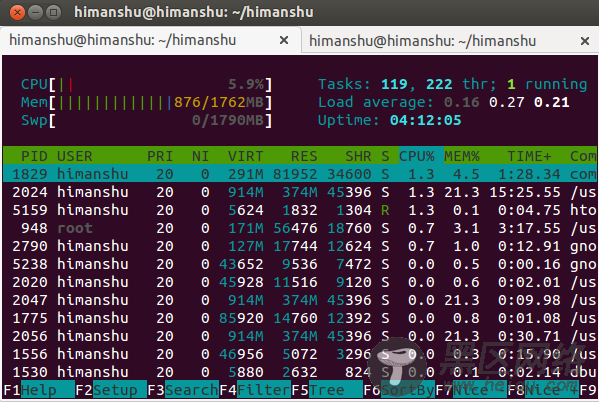Screen dimensions: 599x402
Task: Sort by VIRT column header
Action: 245,156
